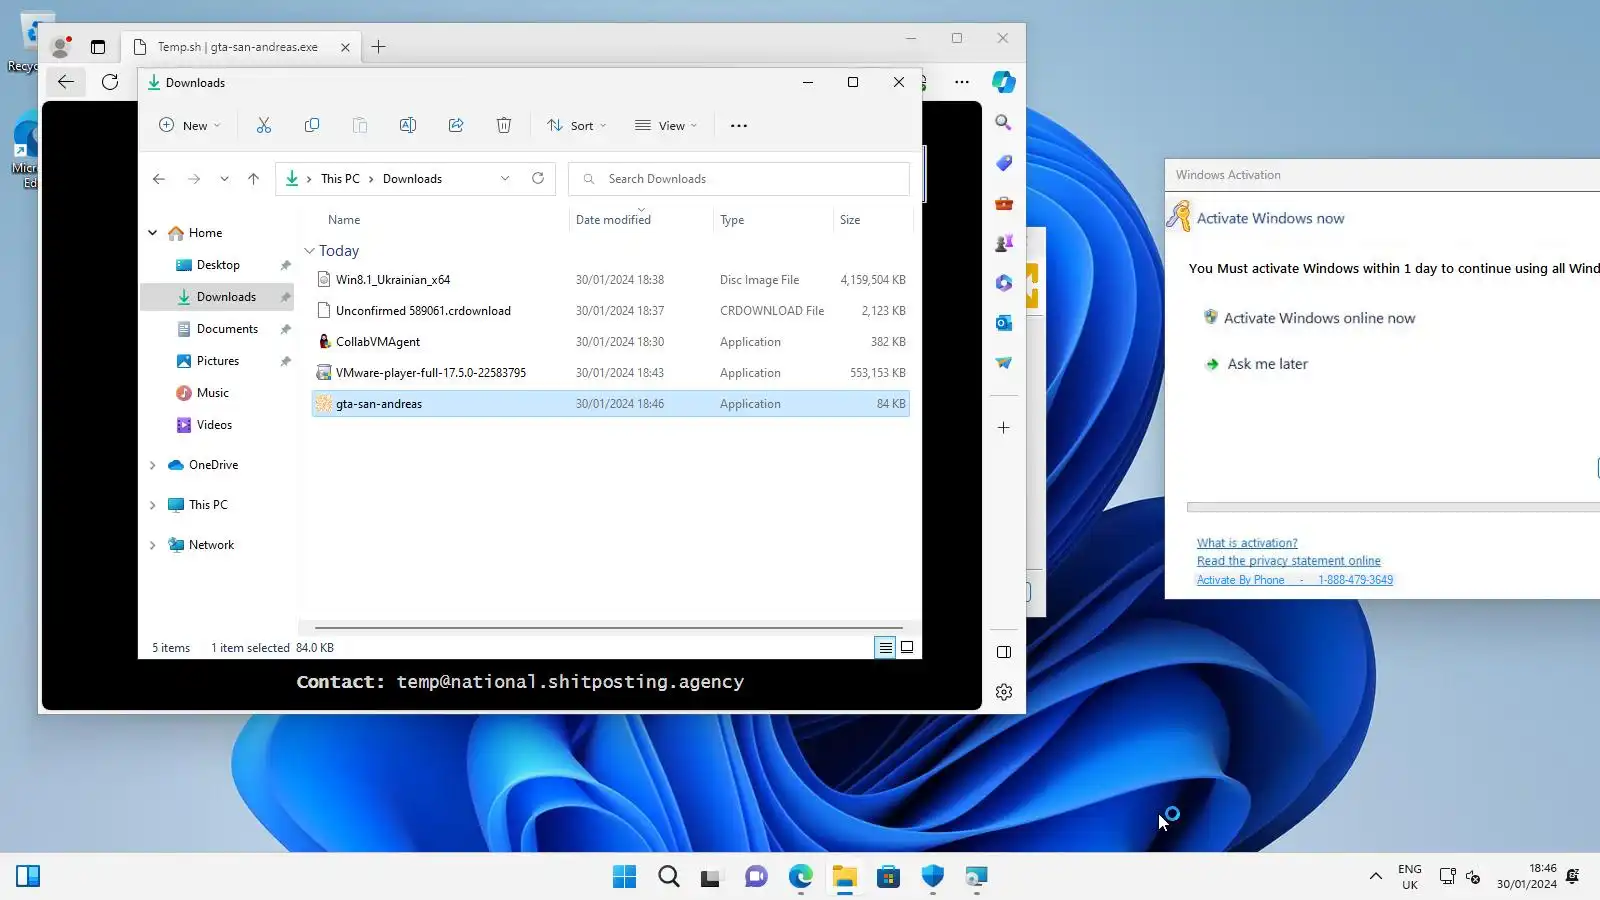Open the Edge sidebar search icon
Image resolution: width=1600 pixels, height=900 pixels.
1004,122
